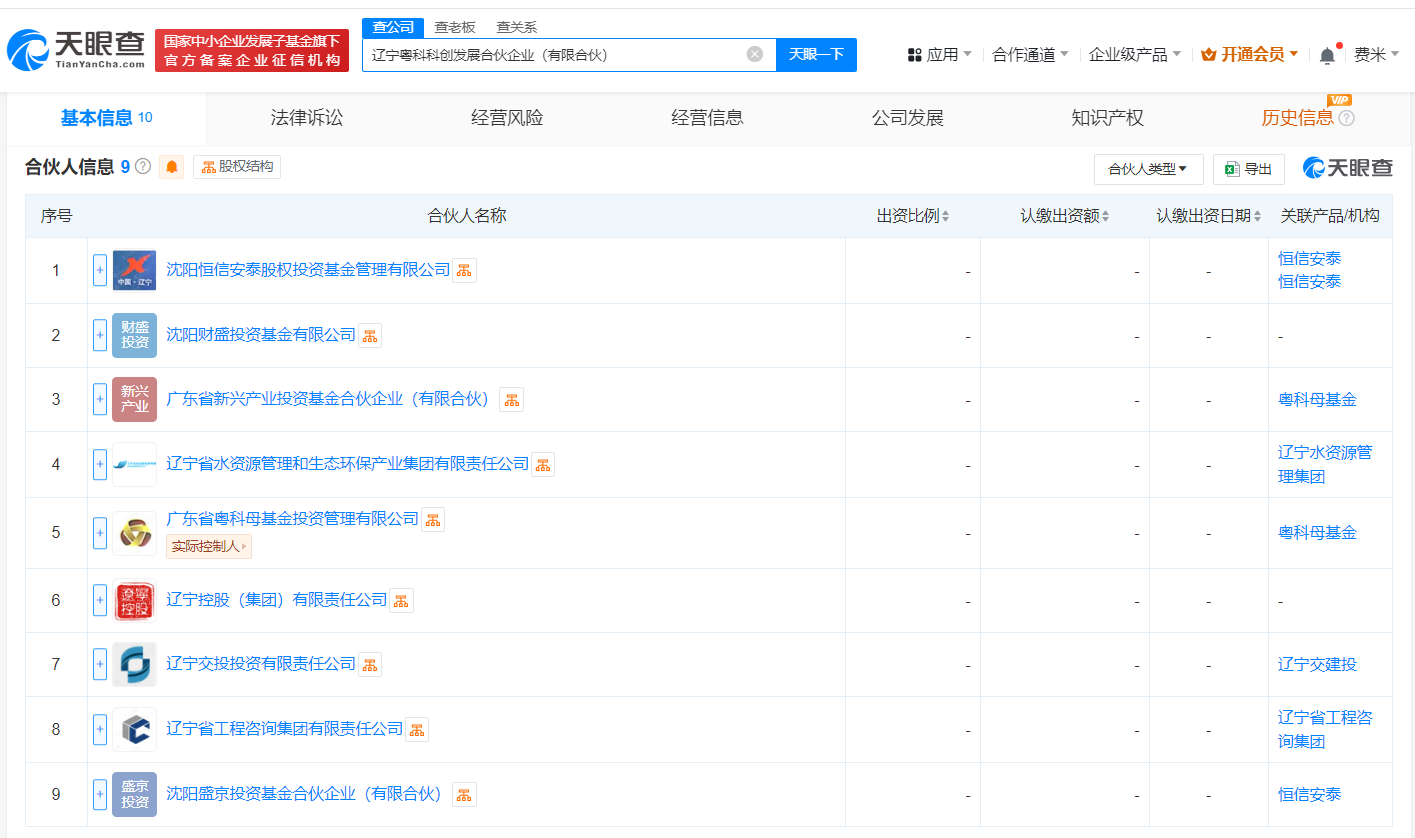Expand row 3 广东省新兴产业投资基金 details
The height and width of the screenshot is (838, 1415).
coord(100,400)
